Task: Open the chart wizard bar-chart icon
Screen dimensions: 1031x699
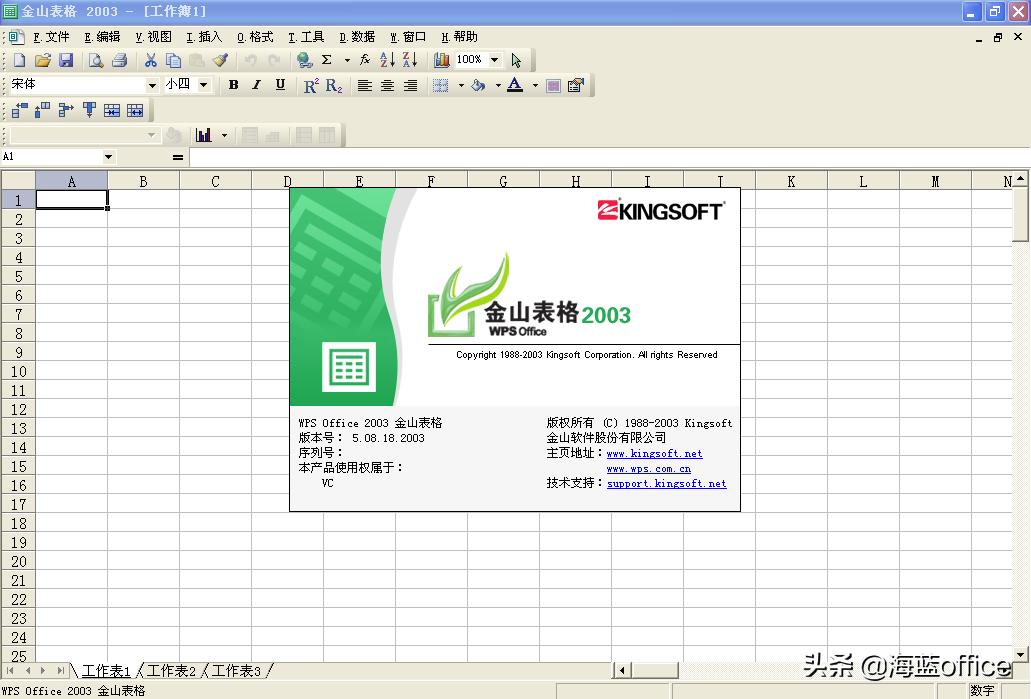Action: tap(442, 60)
